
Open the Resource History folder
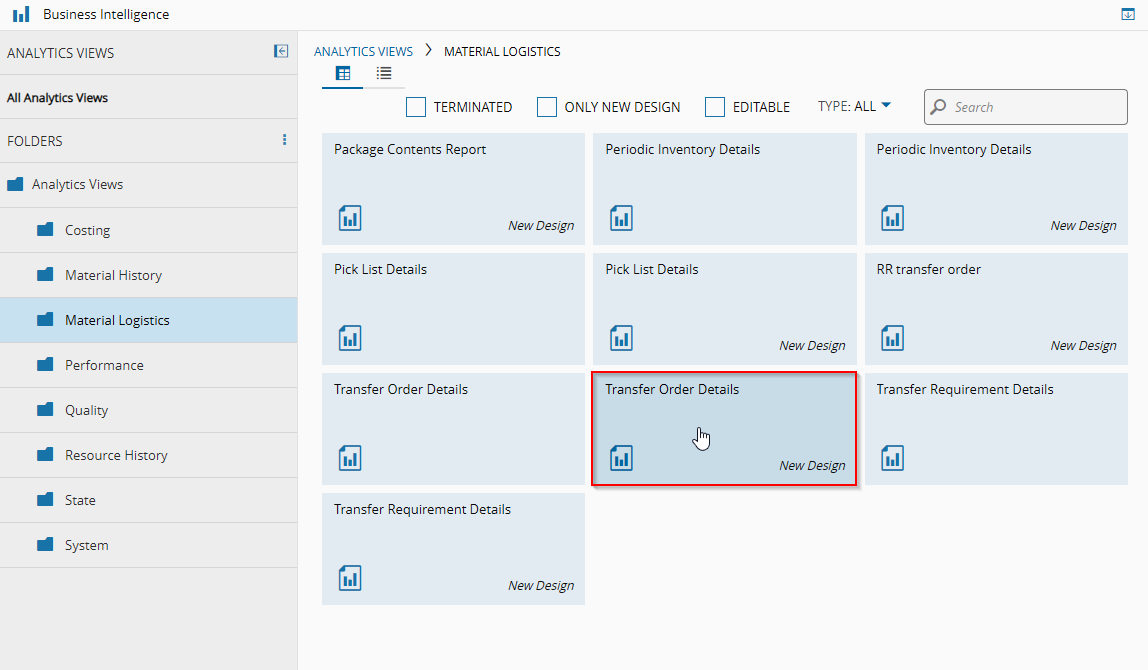[x=116, y=455]
